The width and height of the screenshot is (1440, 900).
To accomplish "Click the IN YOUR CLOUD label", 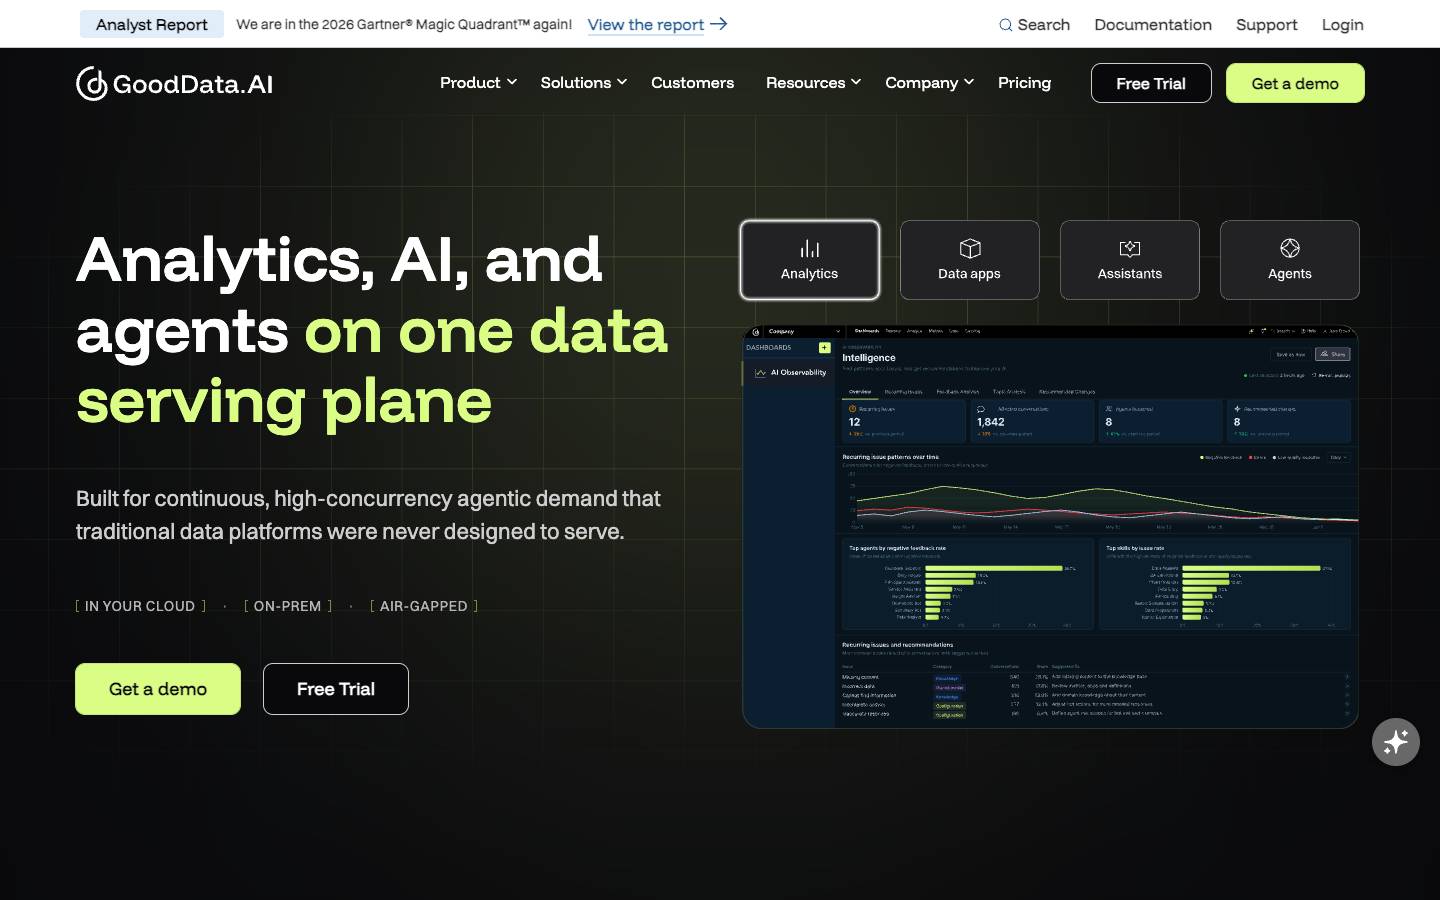I will pyautogui.click(x=140, y=606).
